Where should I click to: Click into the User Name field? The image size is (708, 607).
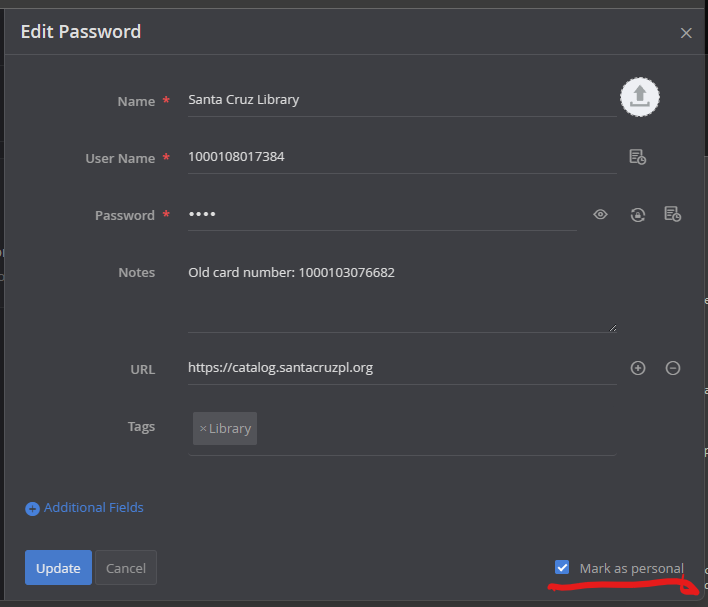click(x=400, y=157)
